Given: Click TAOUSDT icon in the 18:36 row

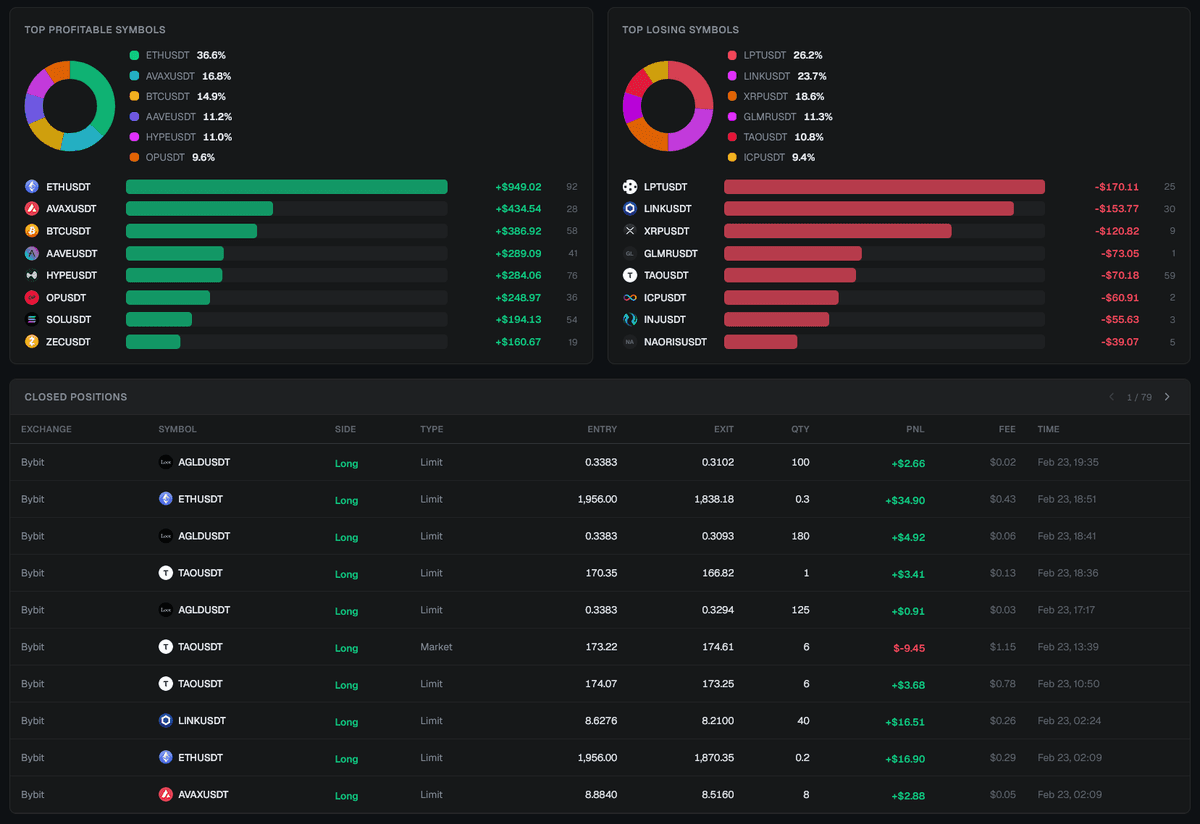Looking at the screenshot, I should (x=166, y=573).
